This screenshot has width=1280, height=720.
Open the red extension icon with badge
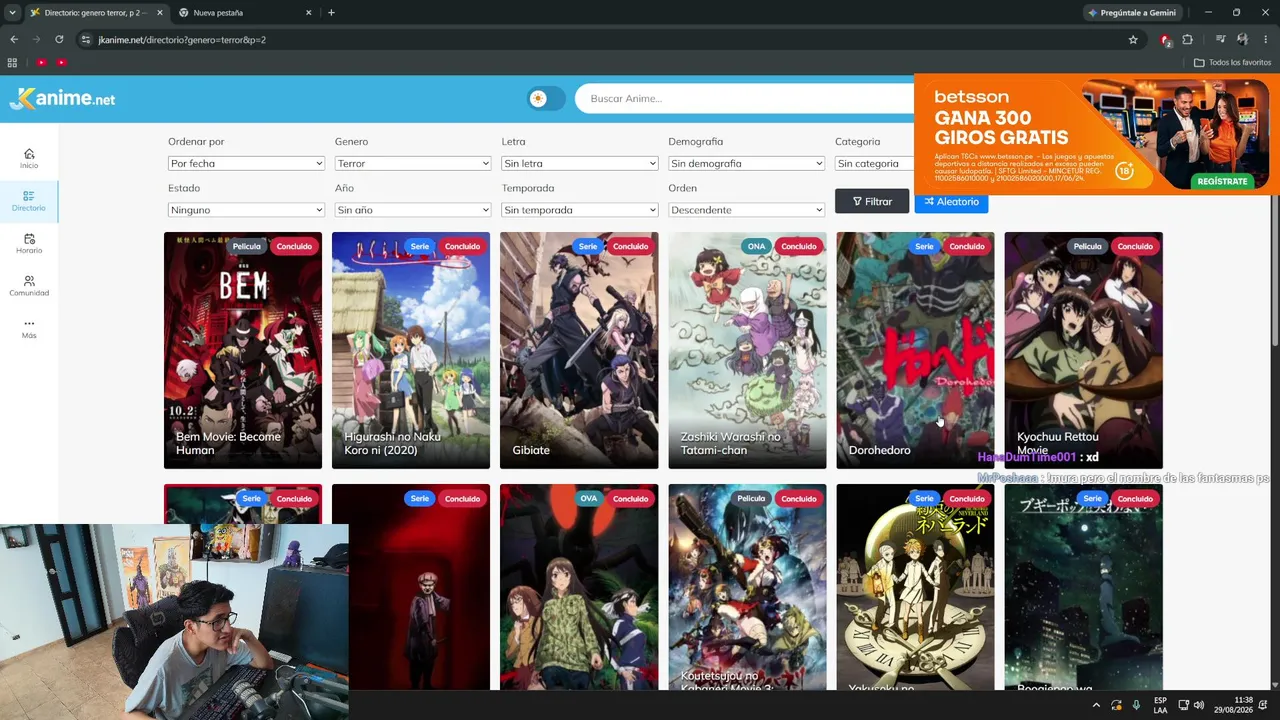(x=1165, y=40)
